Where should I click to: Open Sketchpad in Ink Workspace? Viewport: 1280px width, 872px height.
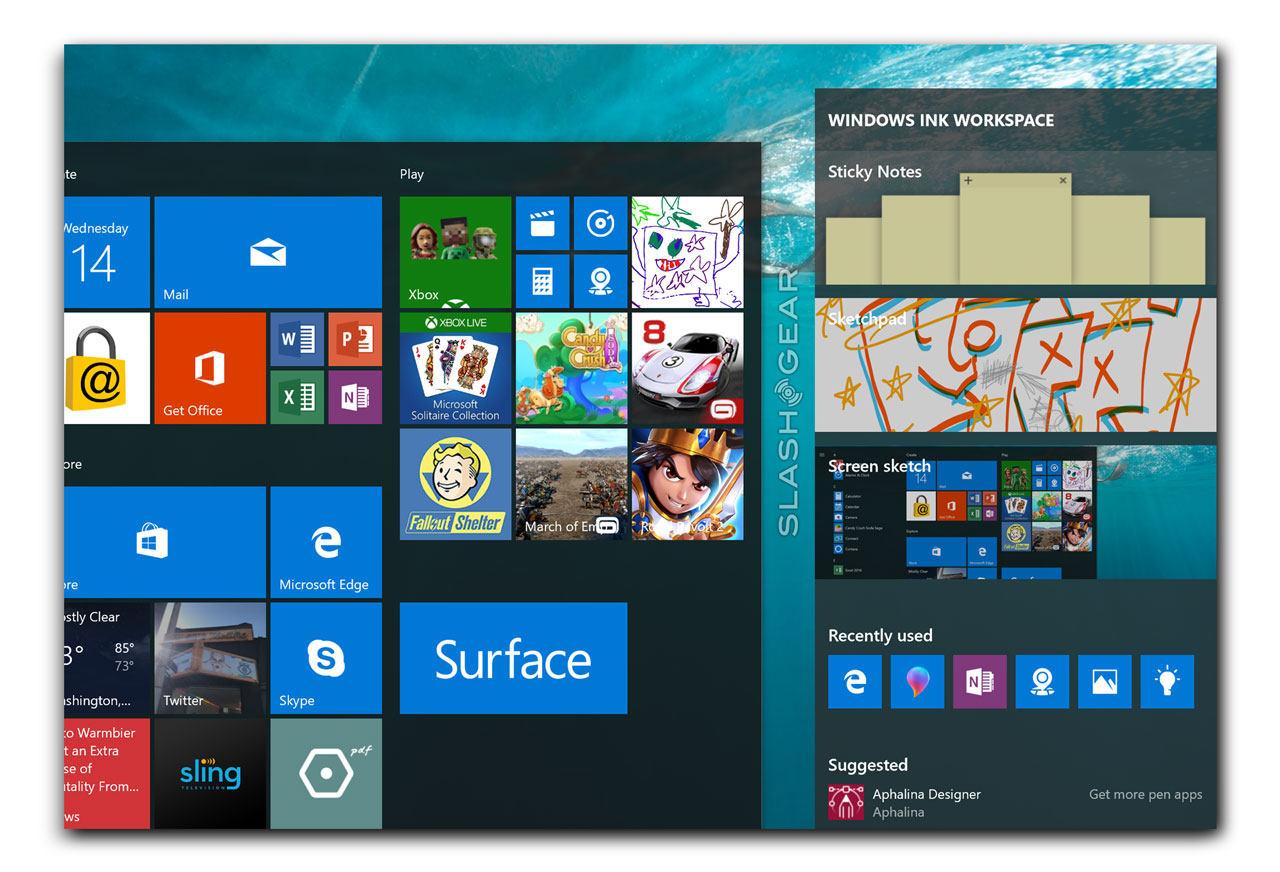coord(1016,365)
